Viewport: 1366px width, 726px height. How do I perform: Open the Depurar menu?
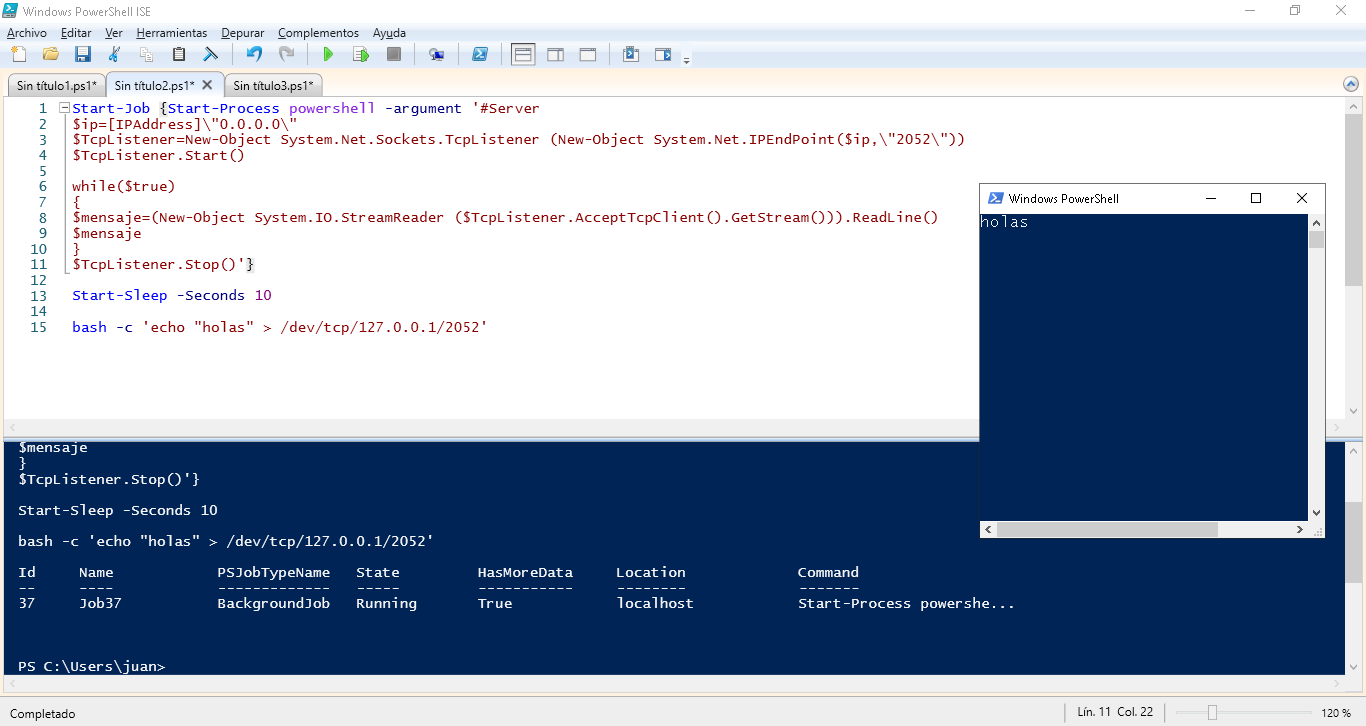(x=243, y=33)
